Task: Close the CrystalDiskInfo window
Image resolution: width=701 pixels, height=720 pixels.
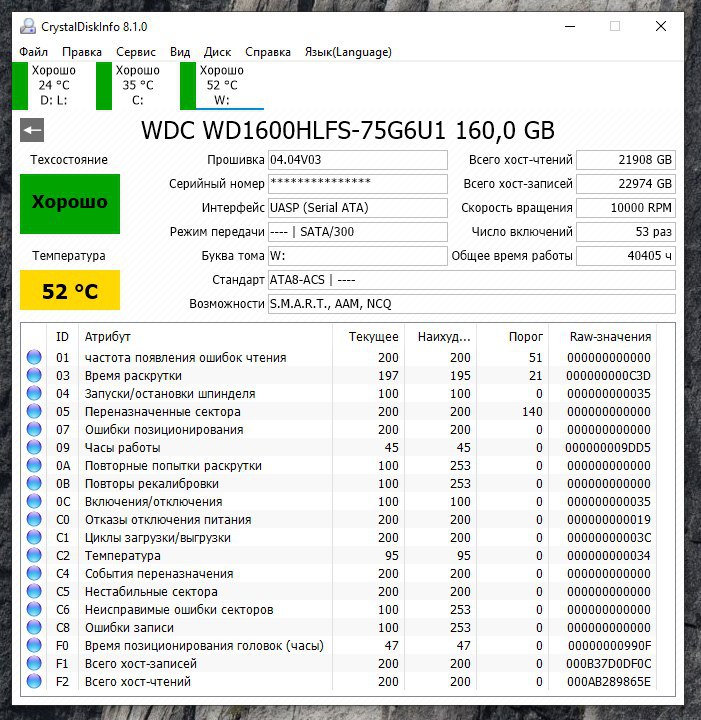Action: pyautogui.click(x=661, y=26)
